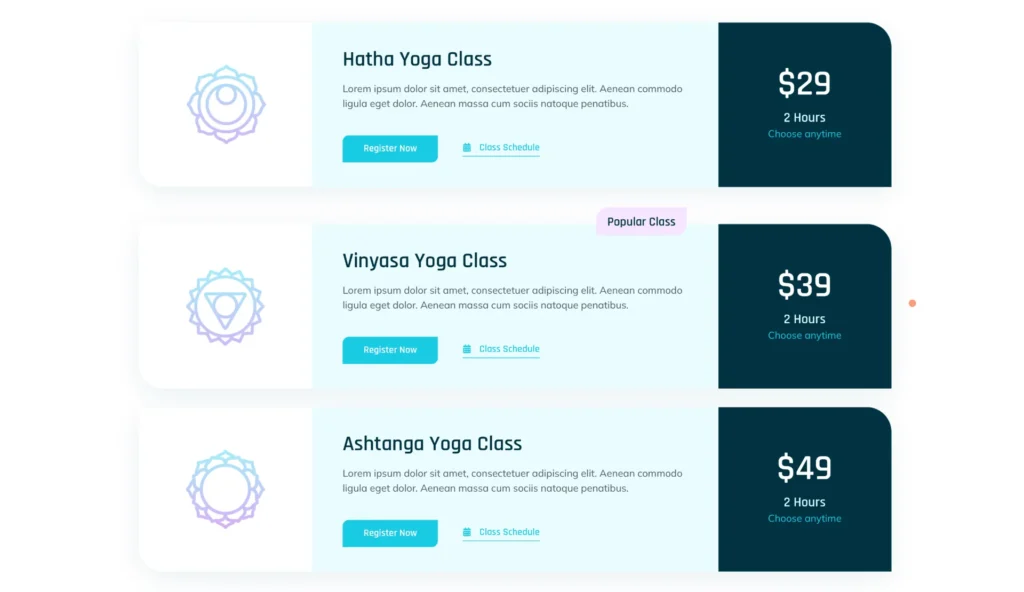The image size is (1024, 592).
Task: Select the Vinyasa Yoga Class title
Action: [425, 261]
